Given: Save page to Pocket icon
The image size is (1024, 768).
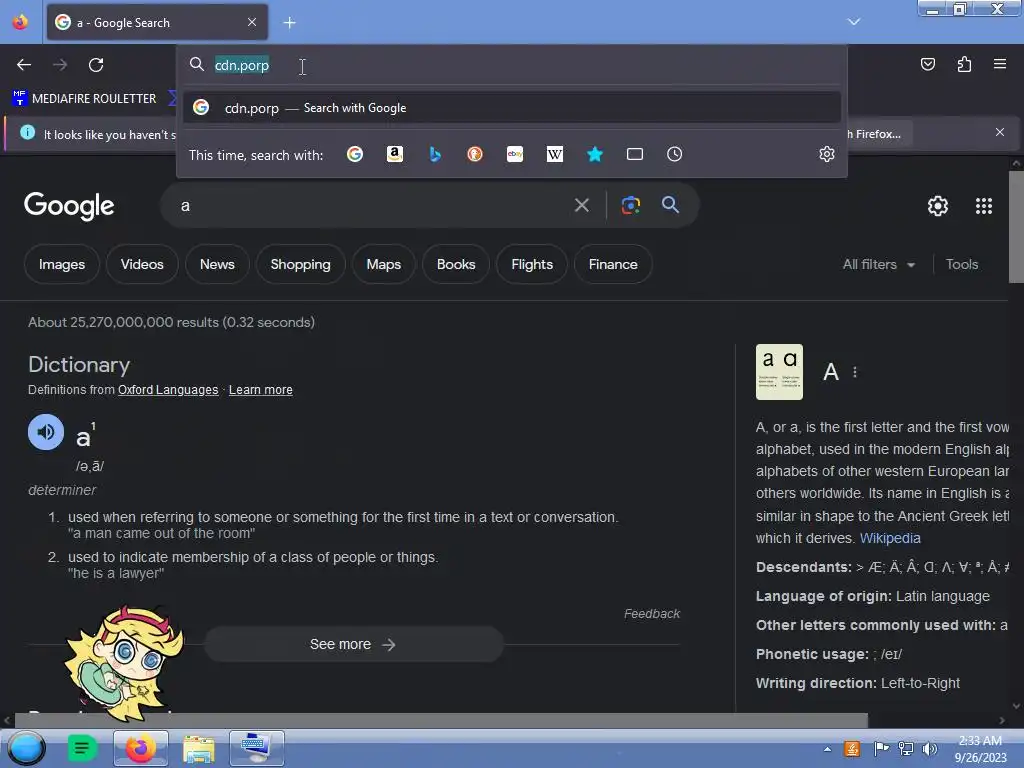Looking at the screenshot, I should point(927,64).
